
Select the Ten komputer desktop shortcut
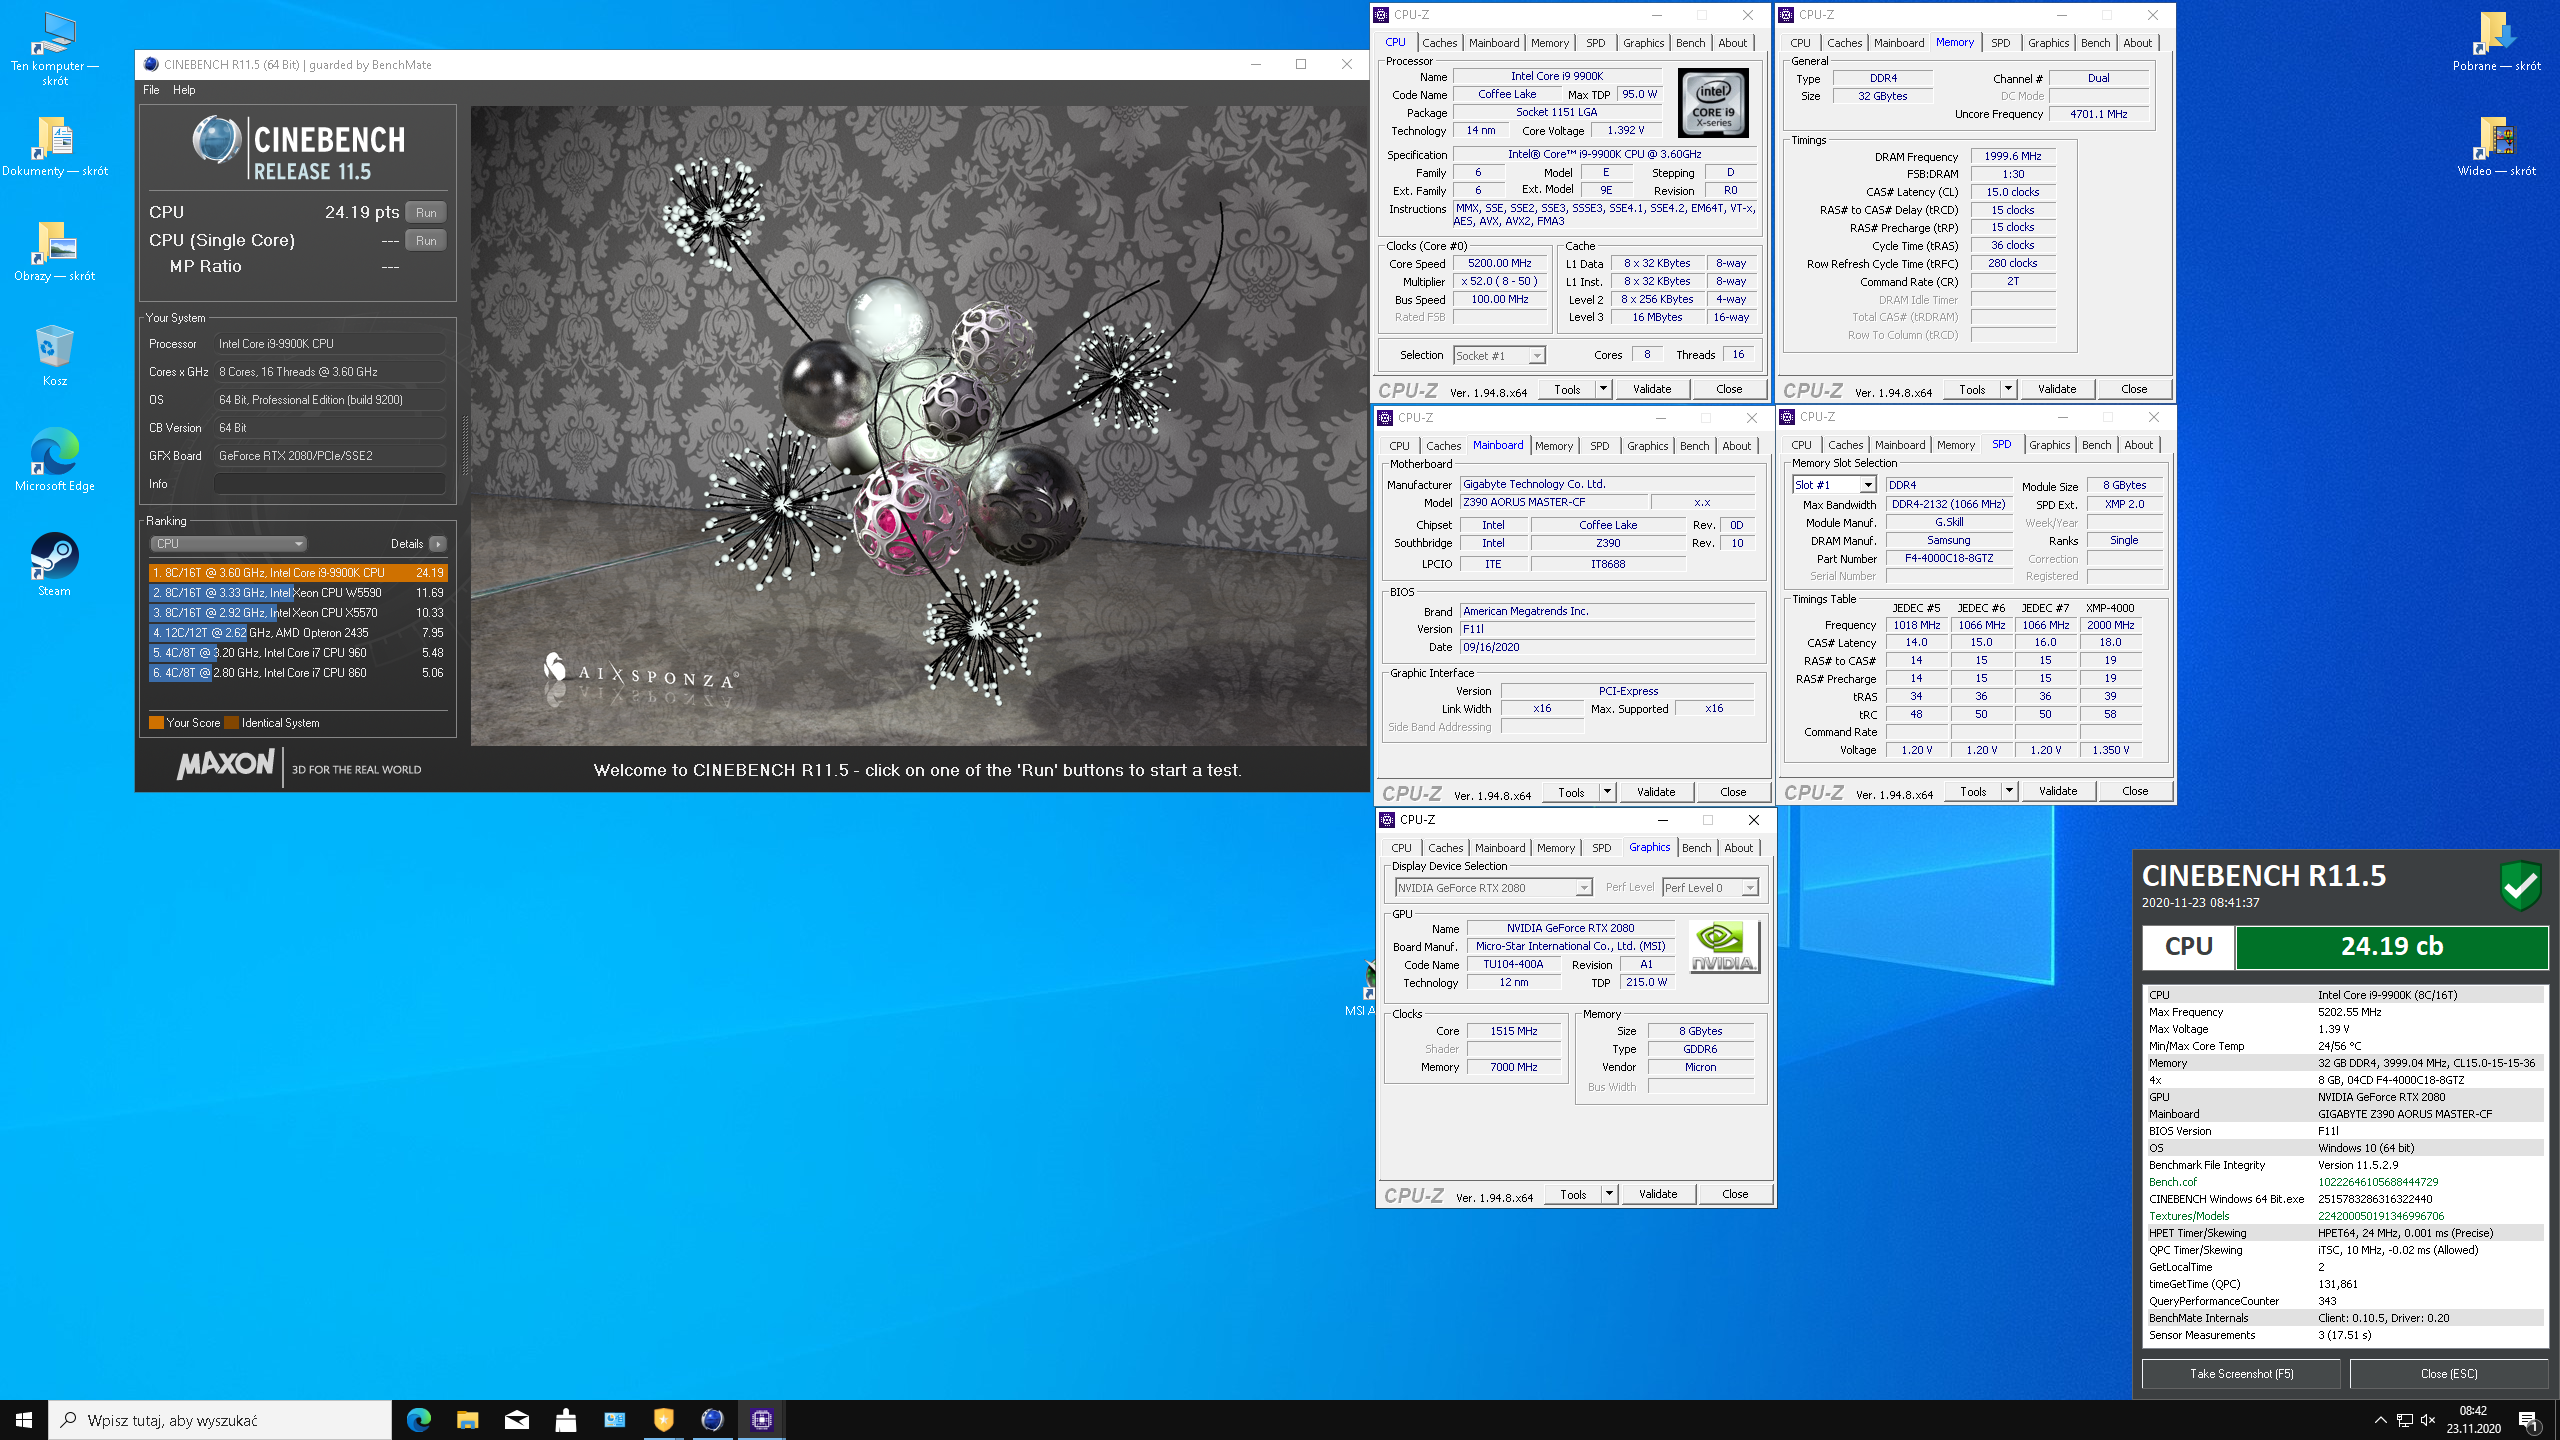point(54,48)
